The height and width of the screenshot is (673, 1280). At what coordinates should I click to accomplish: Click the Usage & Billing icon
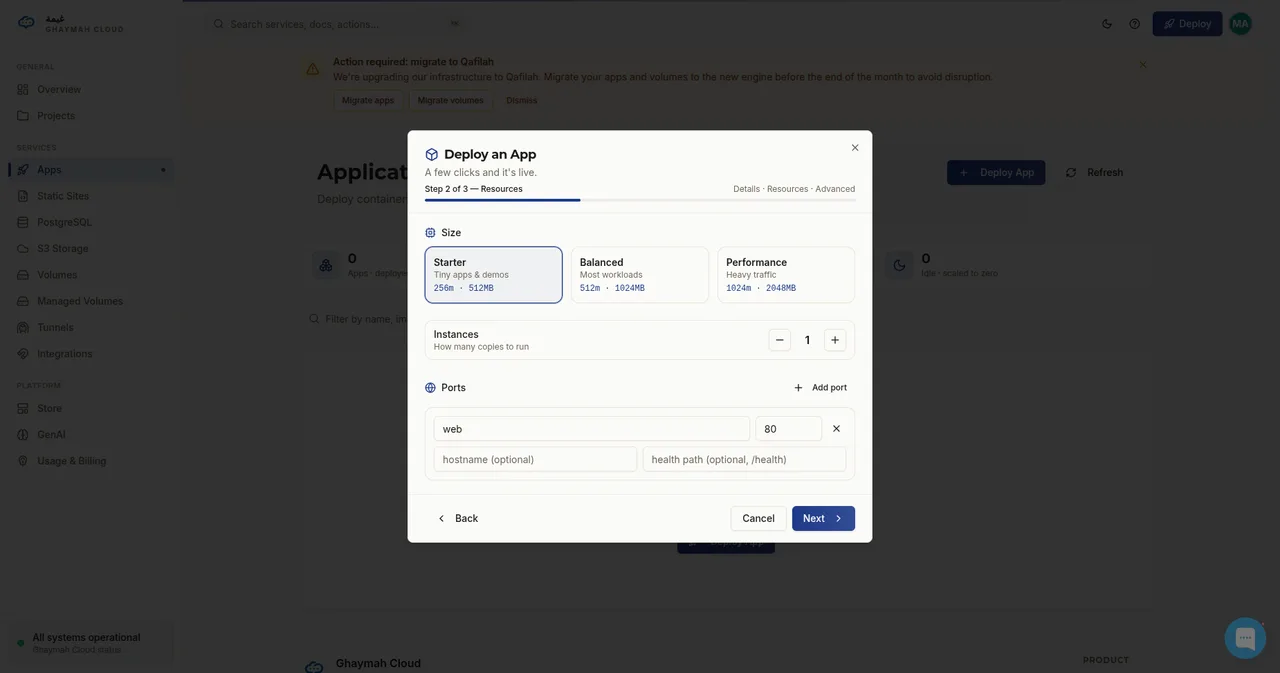coord(23,461)
